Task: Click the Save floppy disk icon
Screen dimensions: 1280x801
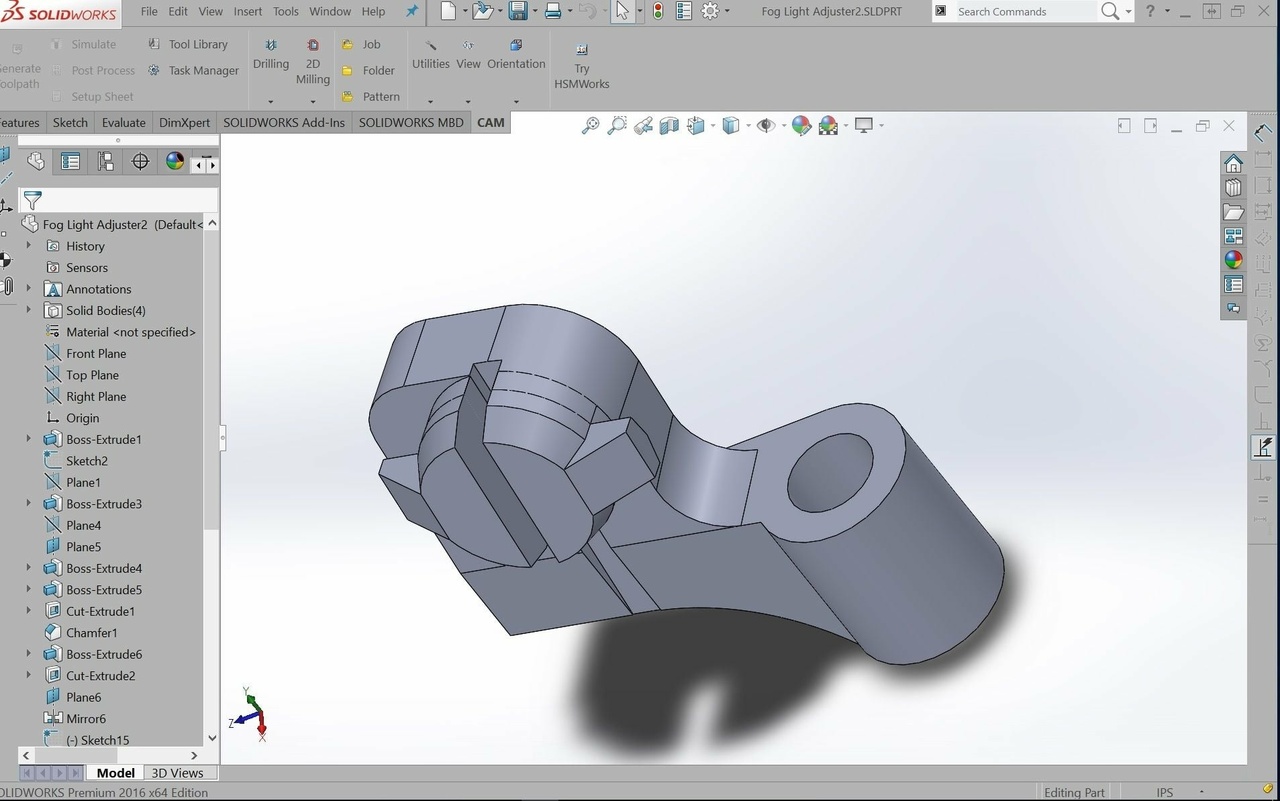Action: 518,11
